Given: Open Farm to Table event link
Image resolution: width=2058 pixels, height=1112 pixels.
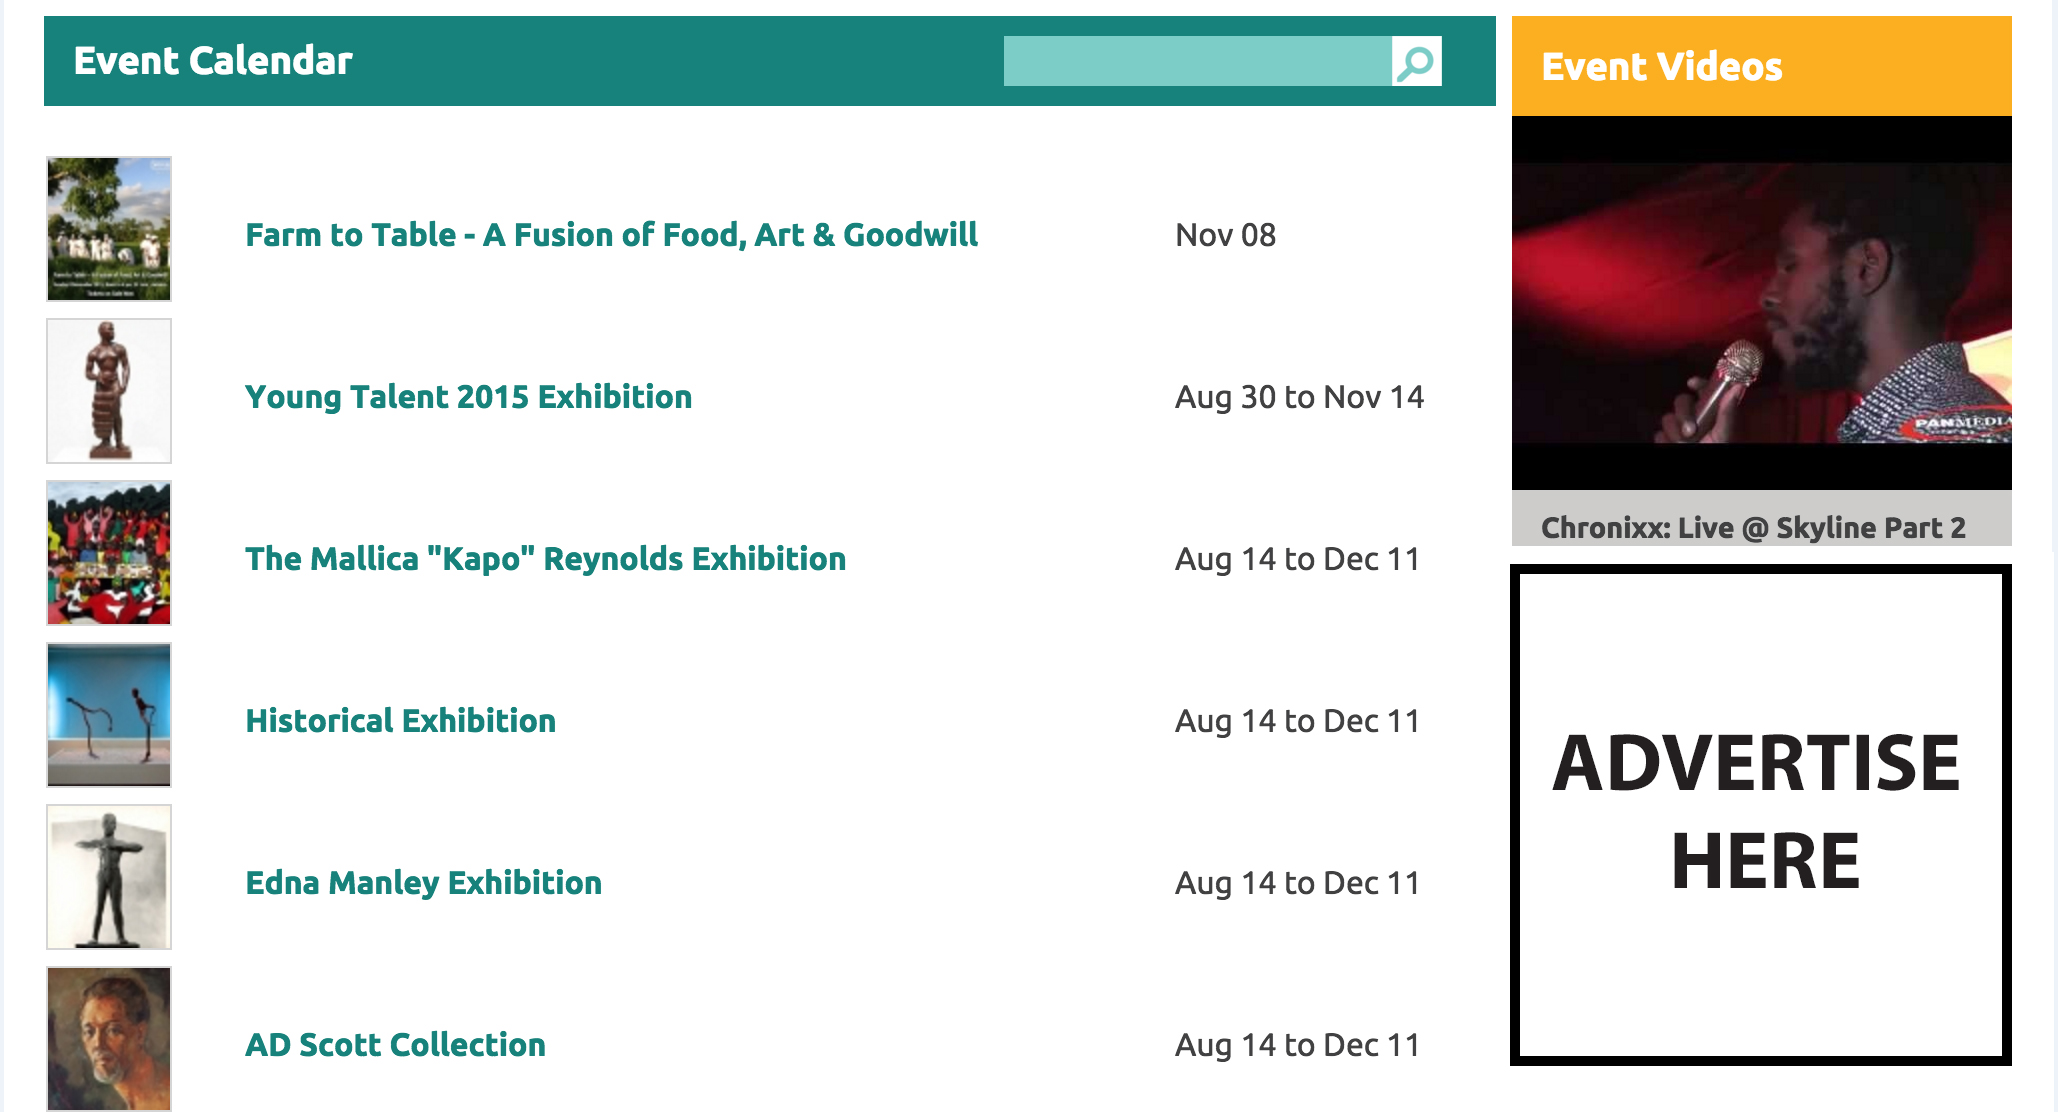Looking at the screenshot, I should [611, 235].
